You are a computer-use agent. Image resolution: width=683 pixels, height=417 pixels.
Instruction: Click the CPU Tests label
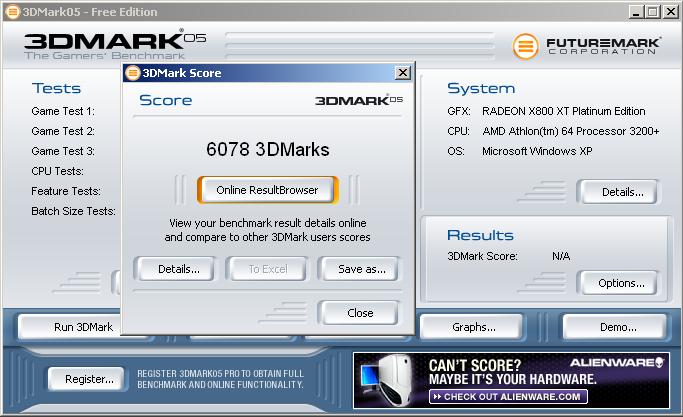tap(57, 171)
